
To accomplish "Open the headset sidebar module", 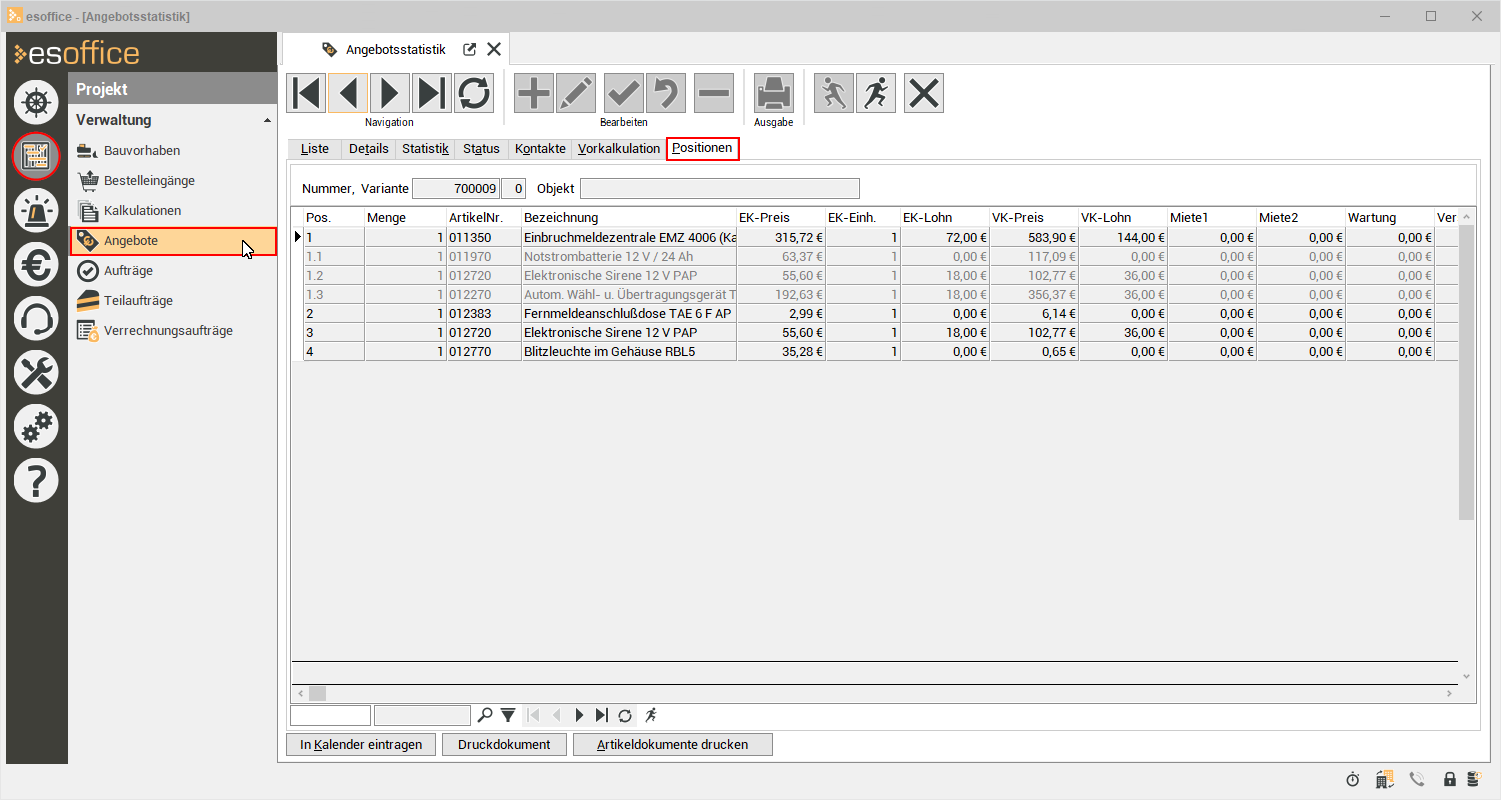I will click(x=36, y=318).
